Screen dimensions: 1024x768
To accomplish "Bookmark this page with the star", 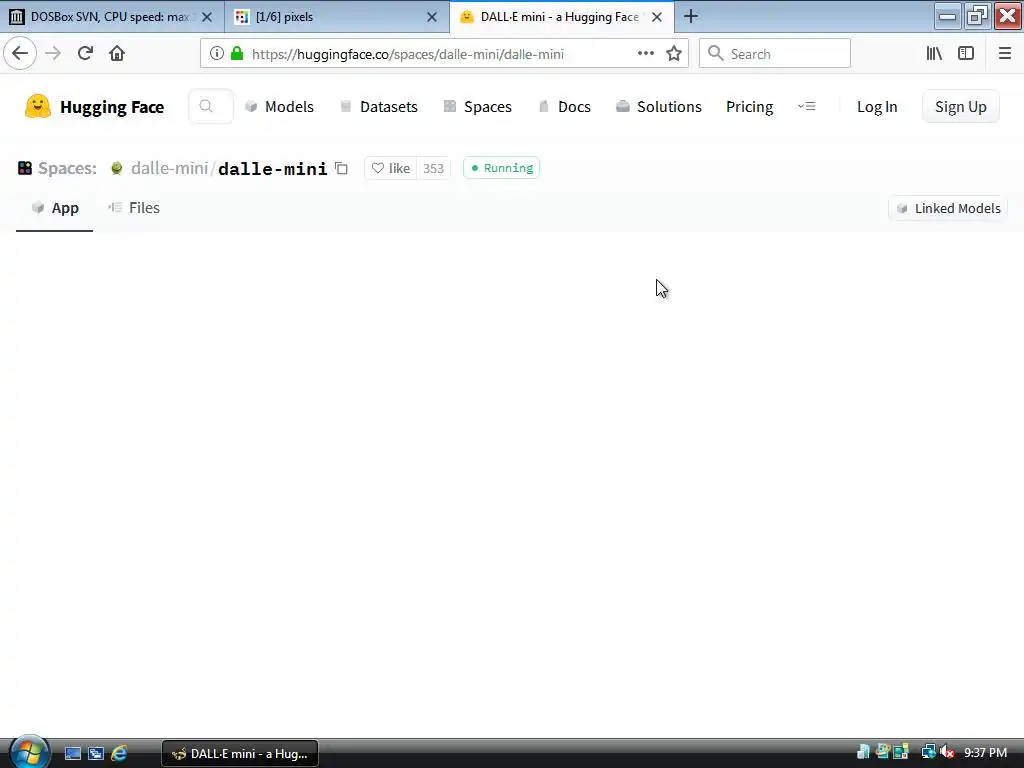I will [x=674, y=54].
